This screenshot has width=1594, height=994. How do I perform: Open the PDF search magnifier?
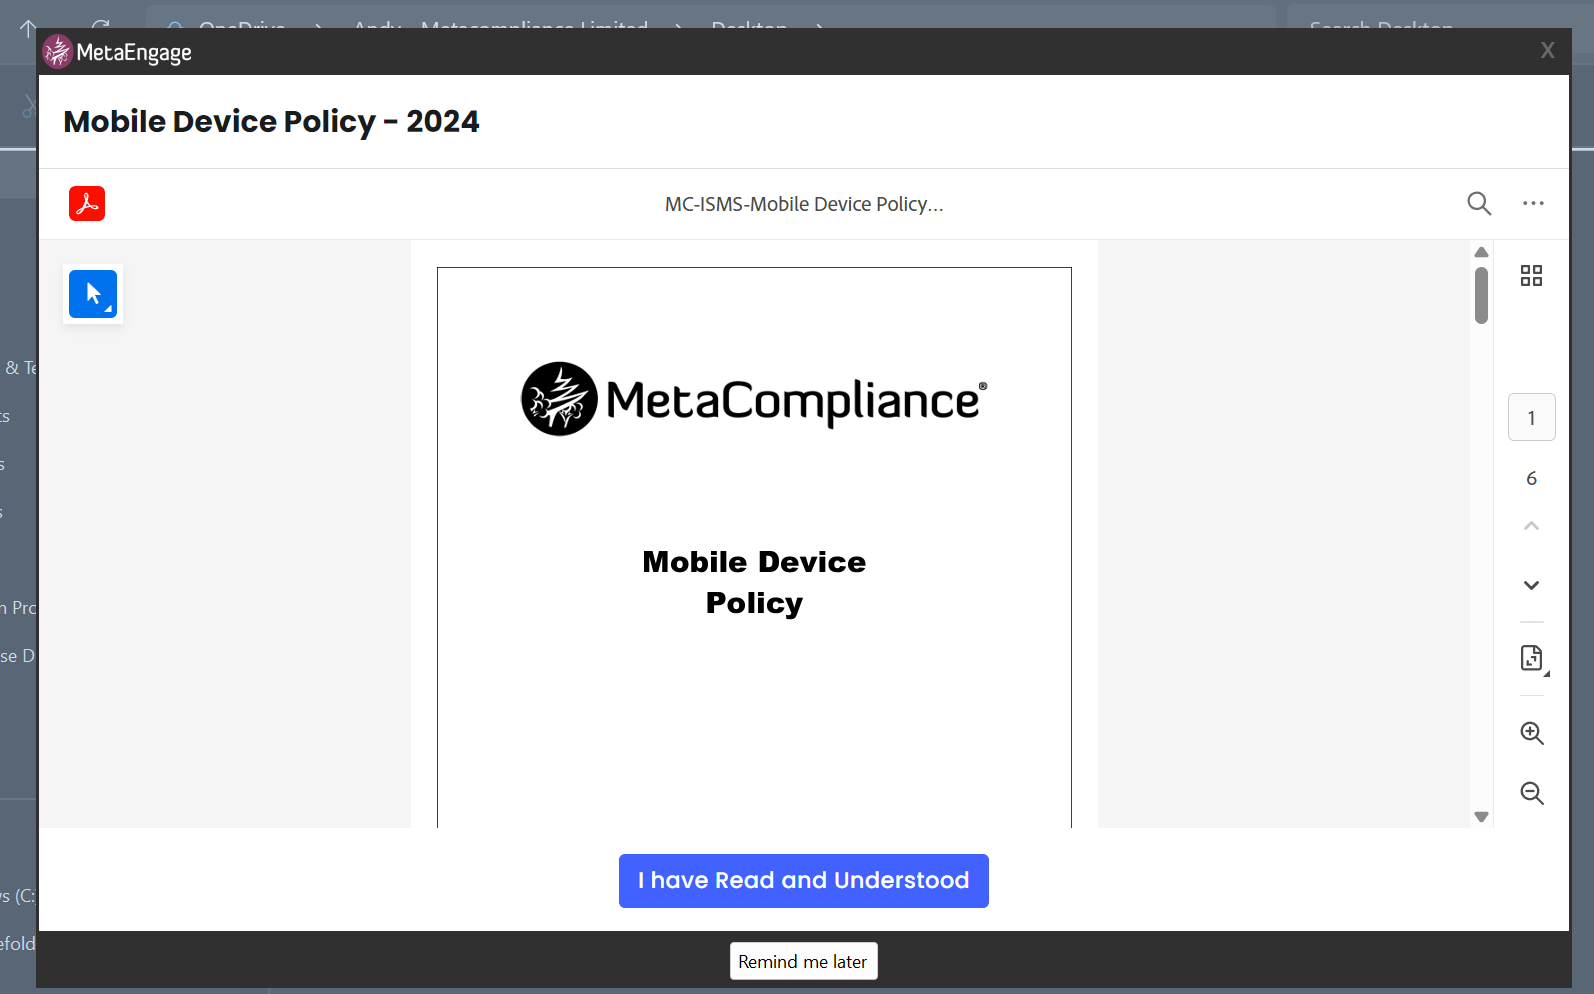1479,204
